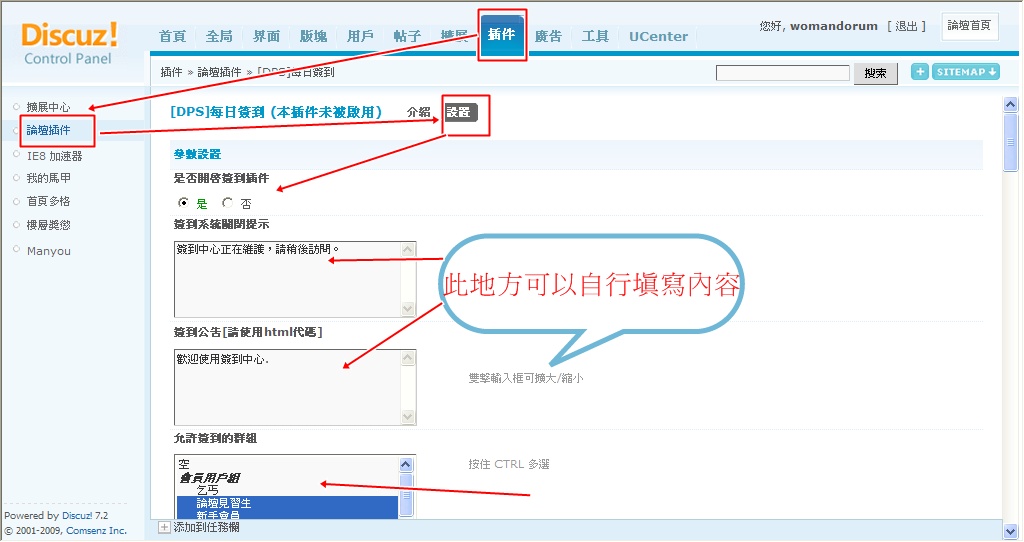Screen dimensions: 1024x542
Task: Open IE8 加速器 in the sidebar
Action: click(54, 156)
